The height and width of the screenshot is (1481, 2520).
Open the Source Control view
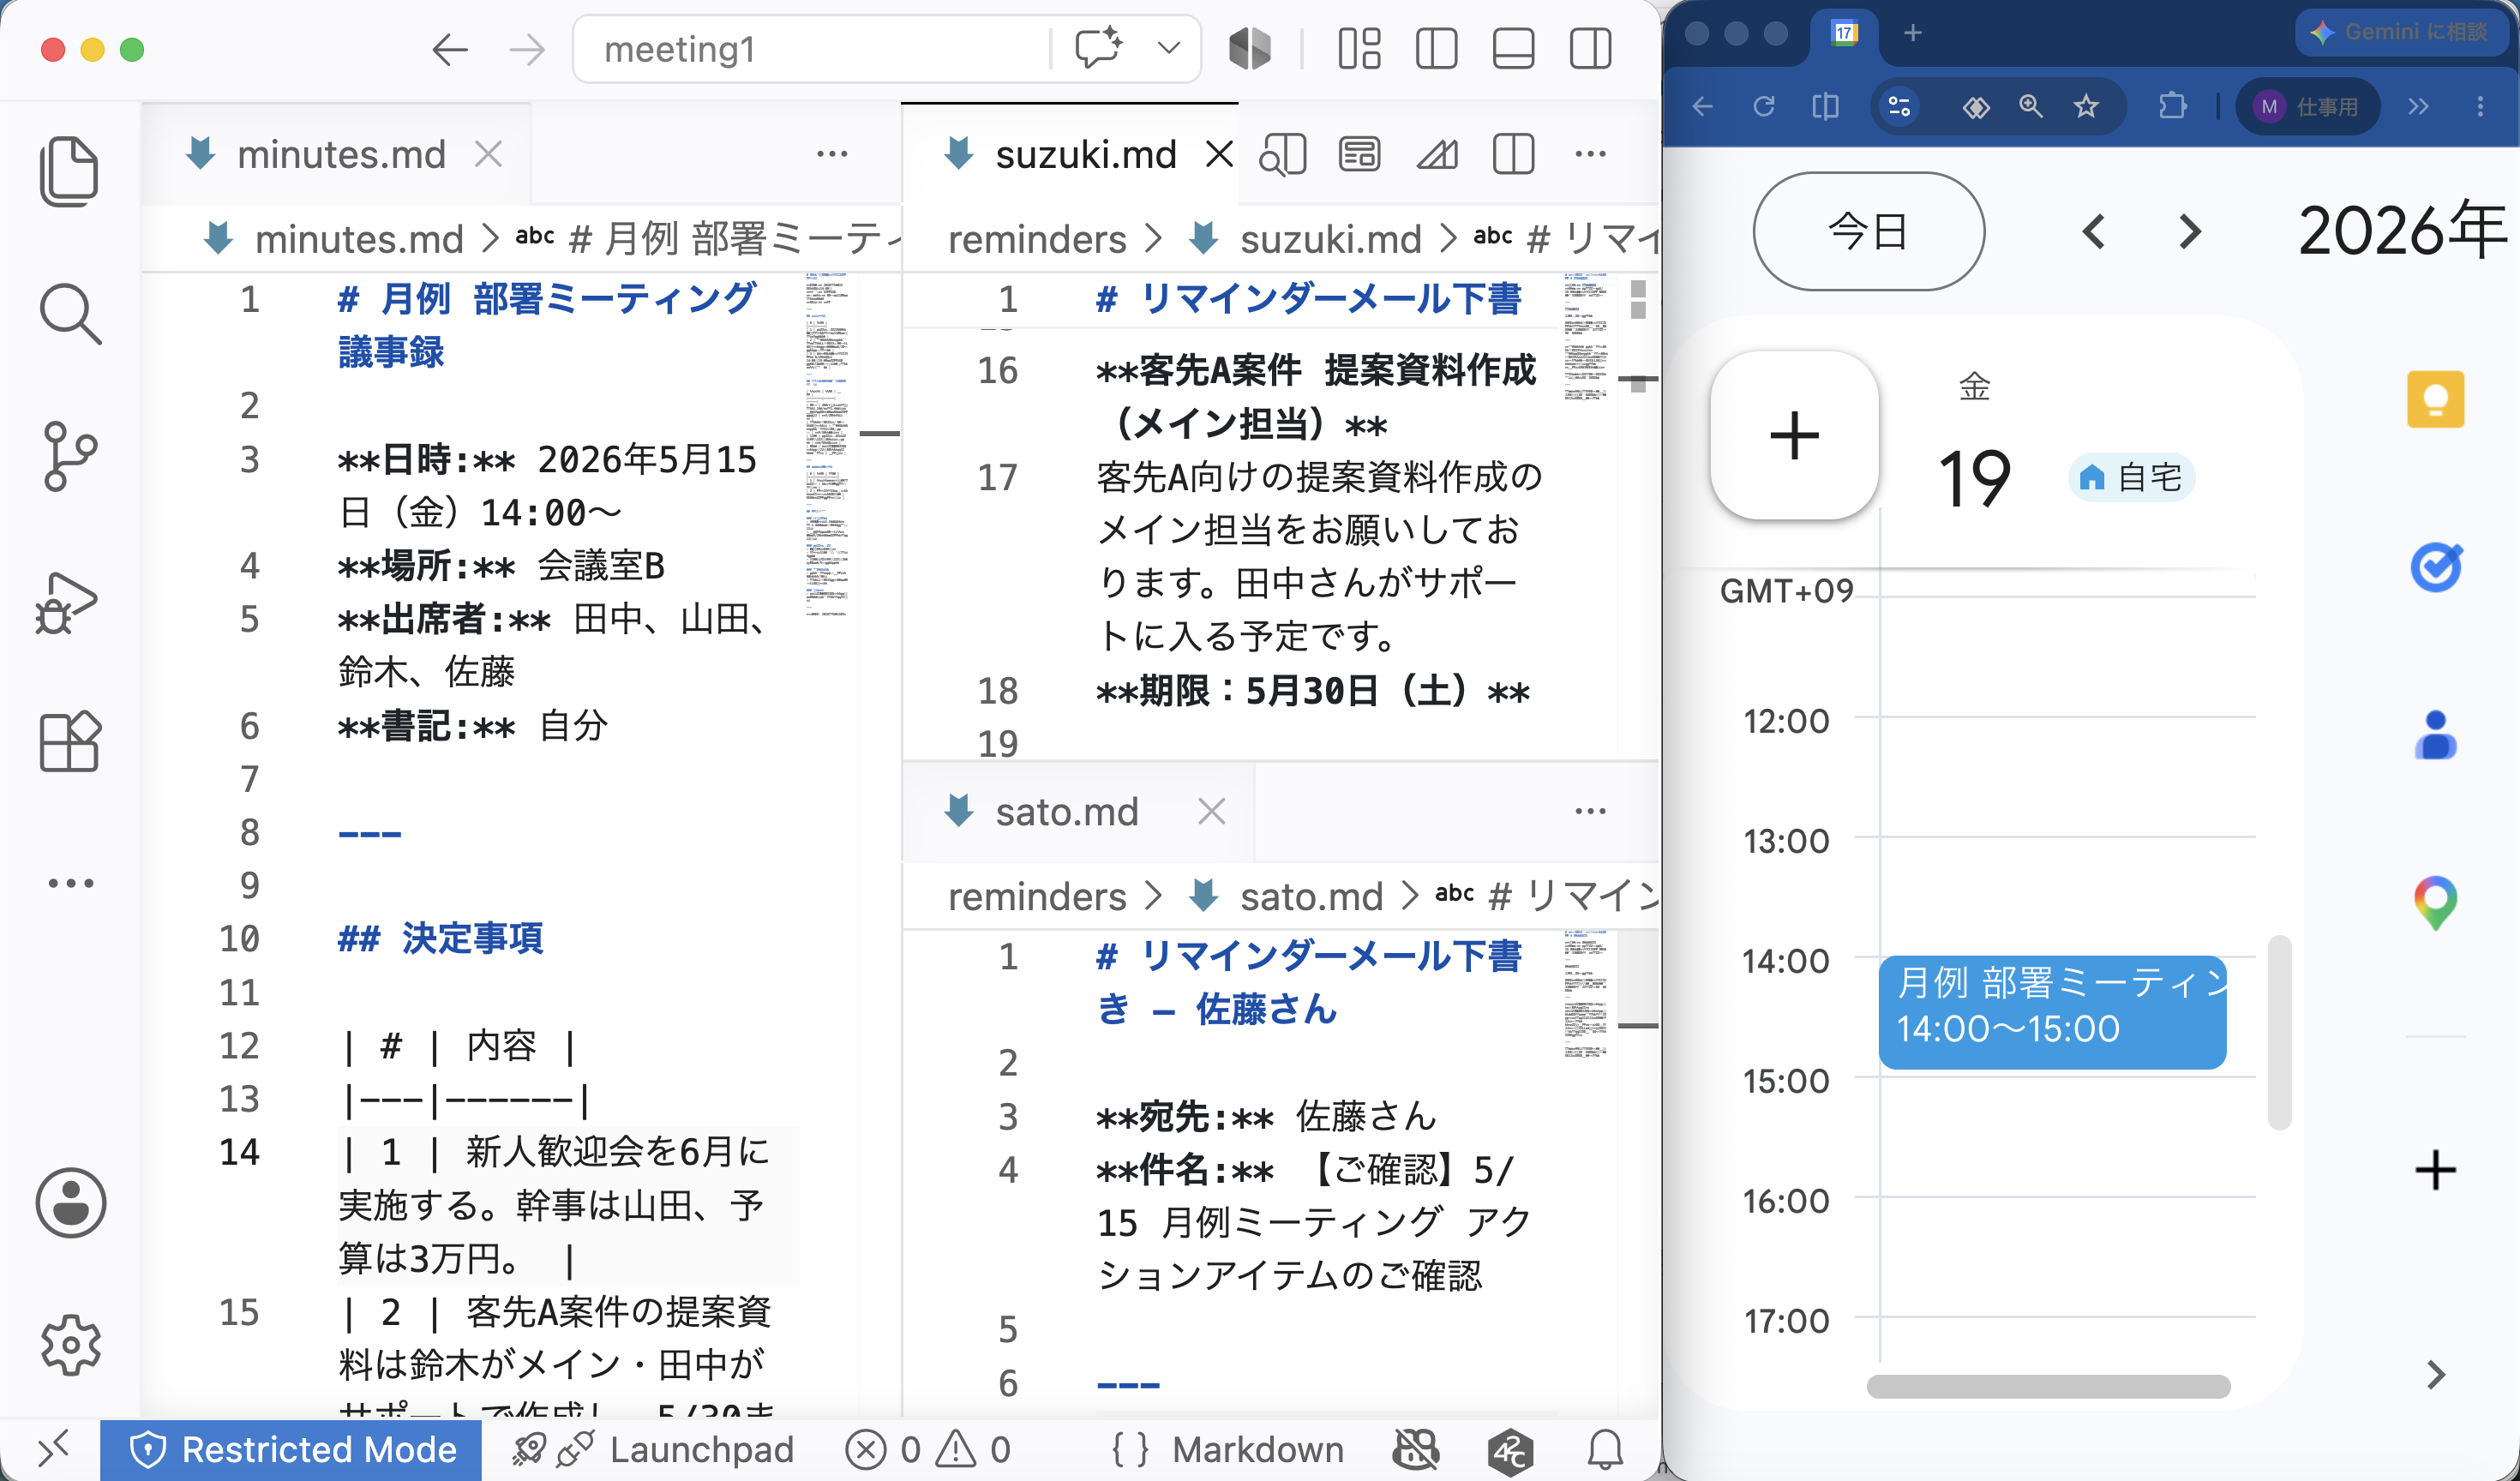69,457
